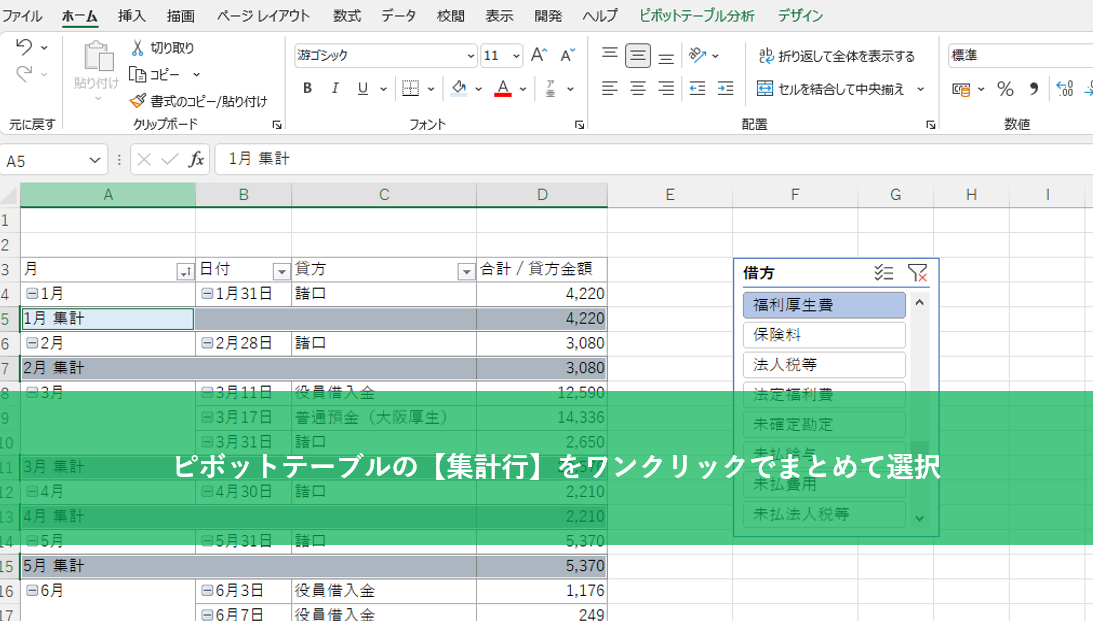Collapse the 6月3日 date group
The width and height of the screenshot is (1093, 621).
tap(207, 591)
